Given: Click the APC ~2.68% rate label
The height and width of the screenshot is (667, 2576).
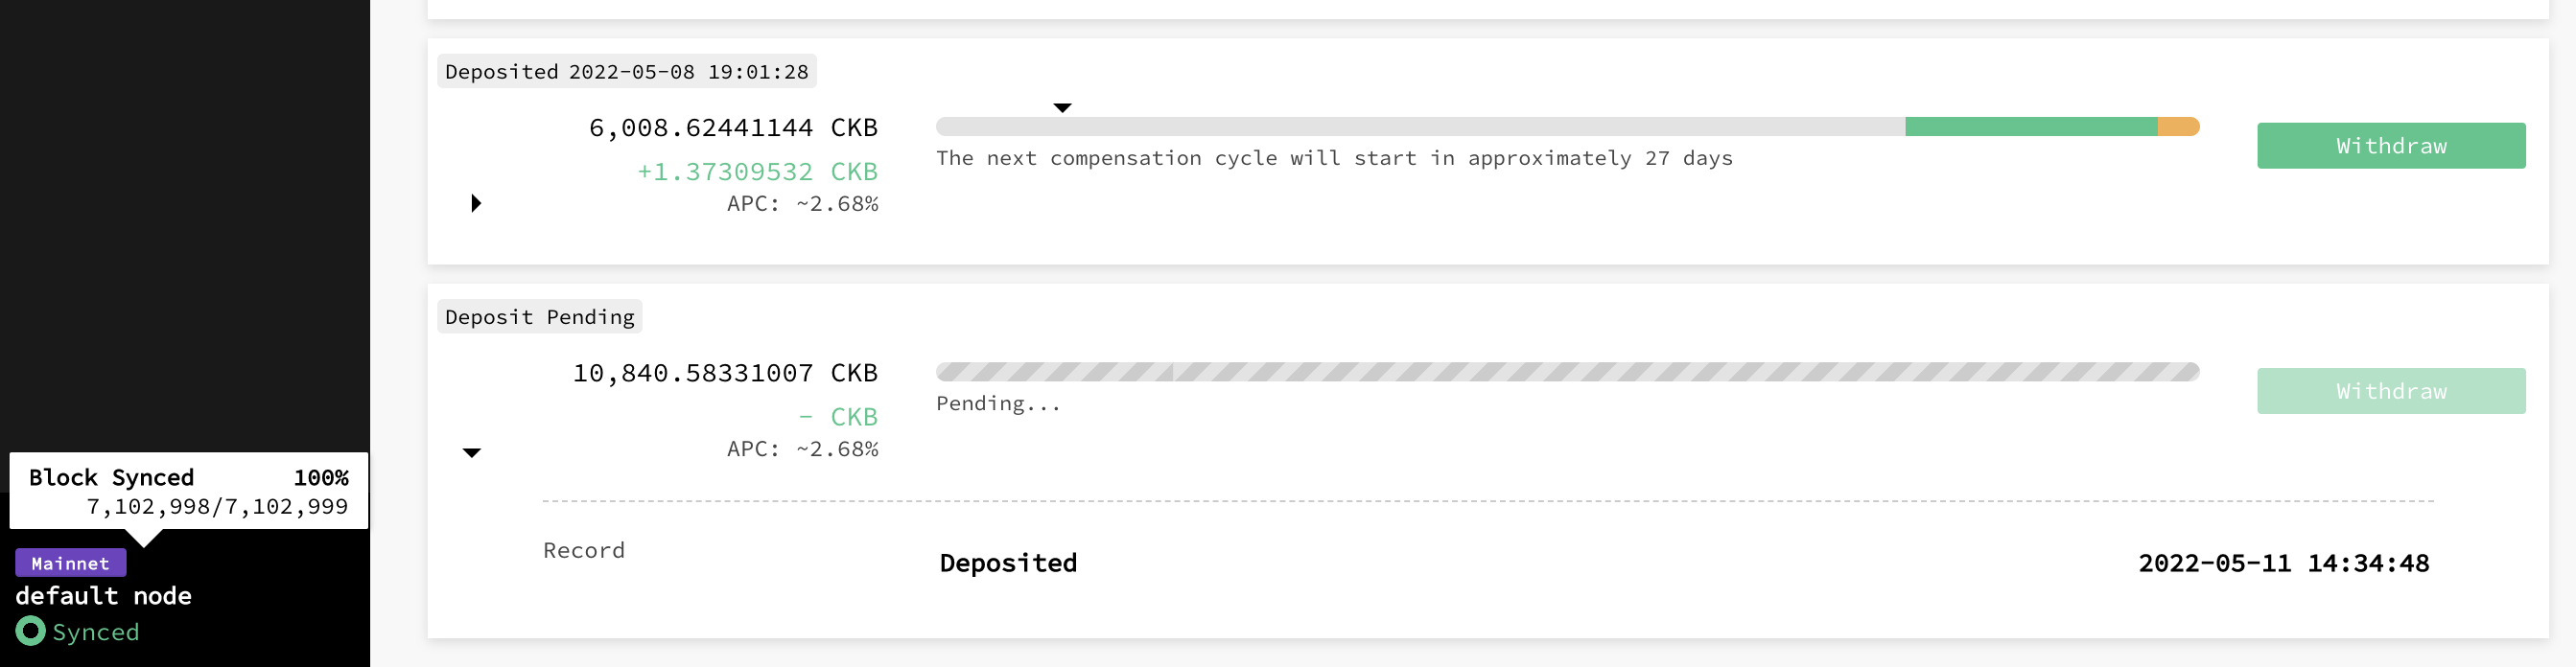Looking at the screenshot, I should 803,203.
